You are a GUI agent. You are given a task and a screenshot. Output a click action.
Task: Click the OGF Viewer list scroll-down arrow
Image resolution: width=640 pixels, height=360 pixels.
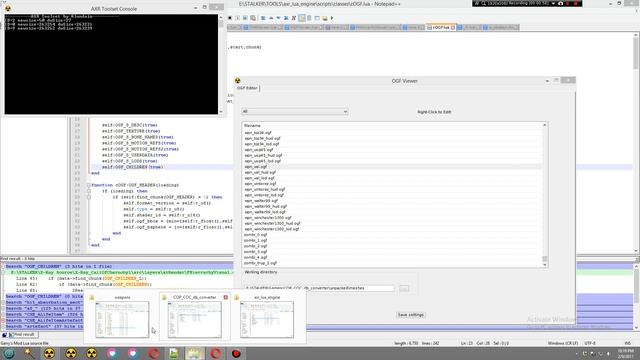tap(544, 265)
